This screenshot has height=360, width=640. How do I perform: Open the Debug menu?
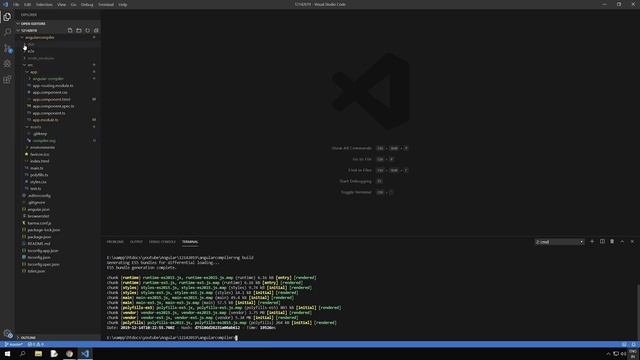(x=87, y=4)
